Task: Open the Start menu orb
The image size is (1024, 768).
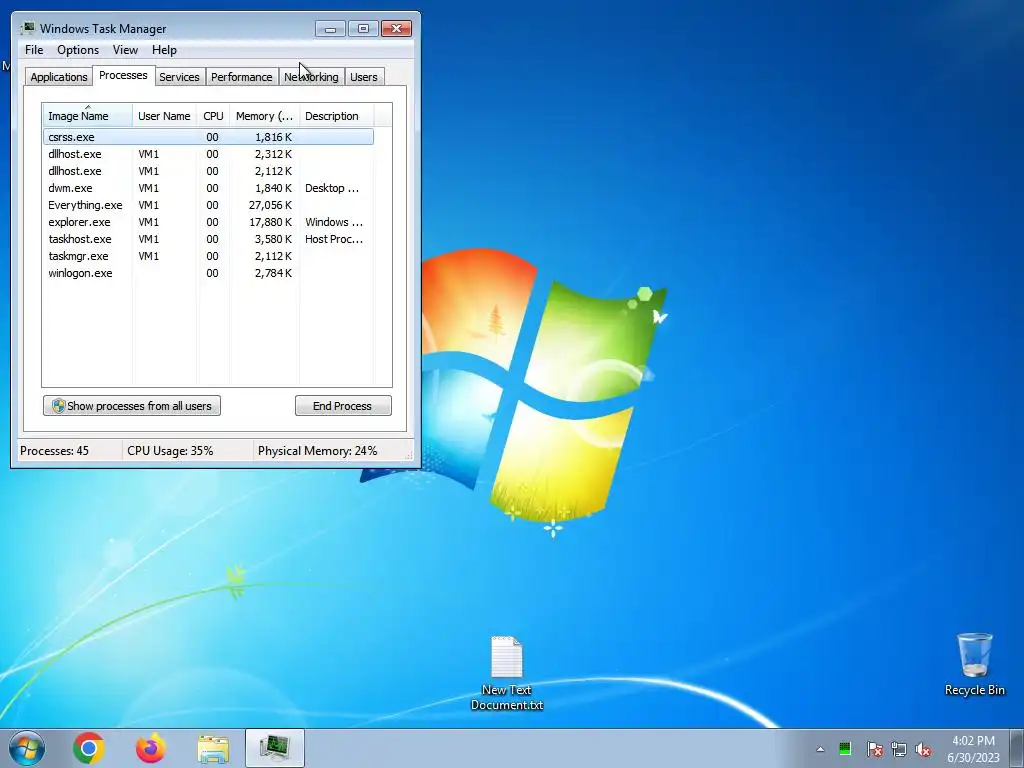Action: (27, 748)
